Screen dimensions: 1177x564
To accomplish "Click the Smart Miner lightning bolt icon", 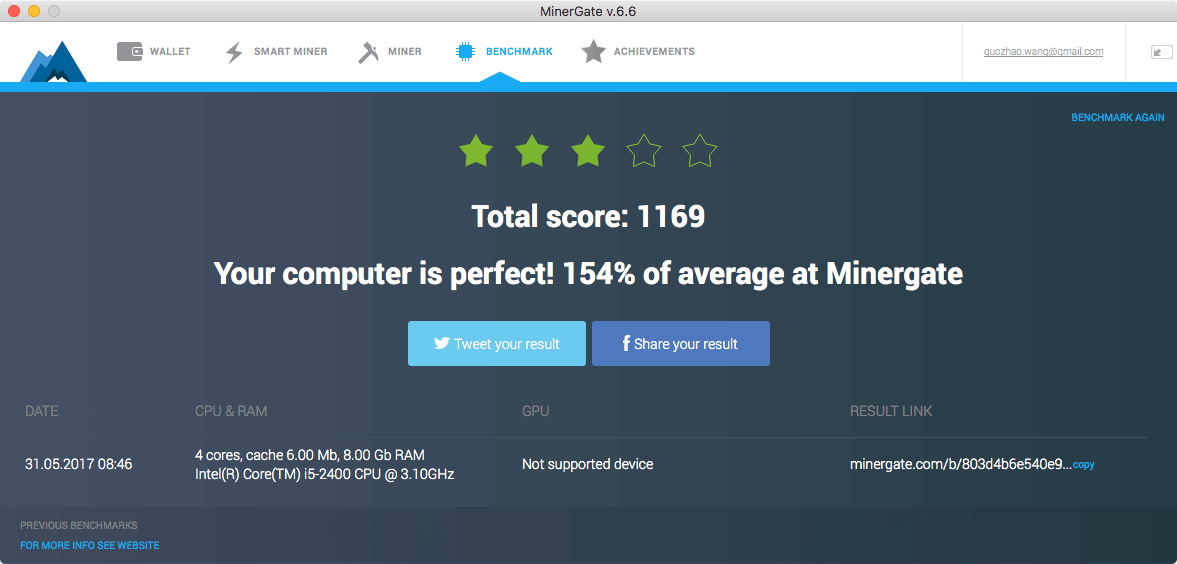I will 234,53.
